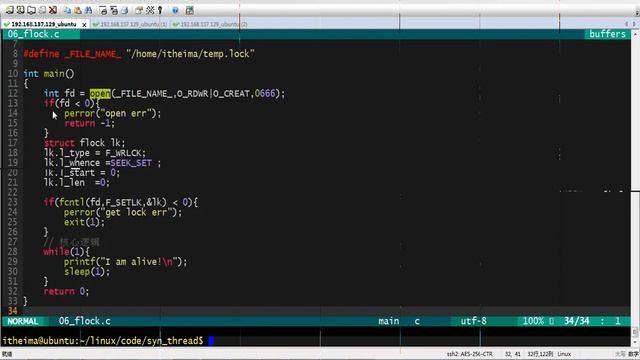
Task: Click the "/home/itheima/temp.lock" string
Action: click(x=190, y=54)
